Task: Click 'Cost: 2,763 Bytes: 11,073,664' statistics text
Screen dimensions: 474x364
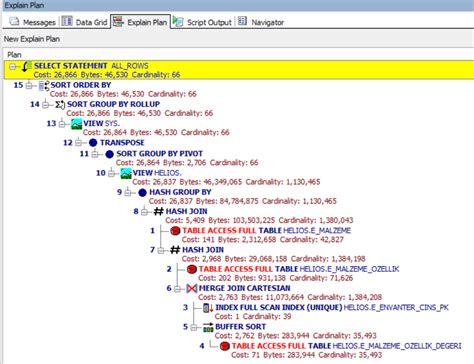Action: (251, 297)
